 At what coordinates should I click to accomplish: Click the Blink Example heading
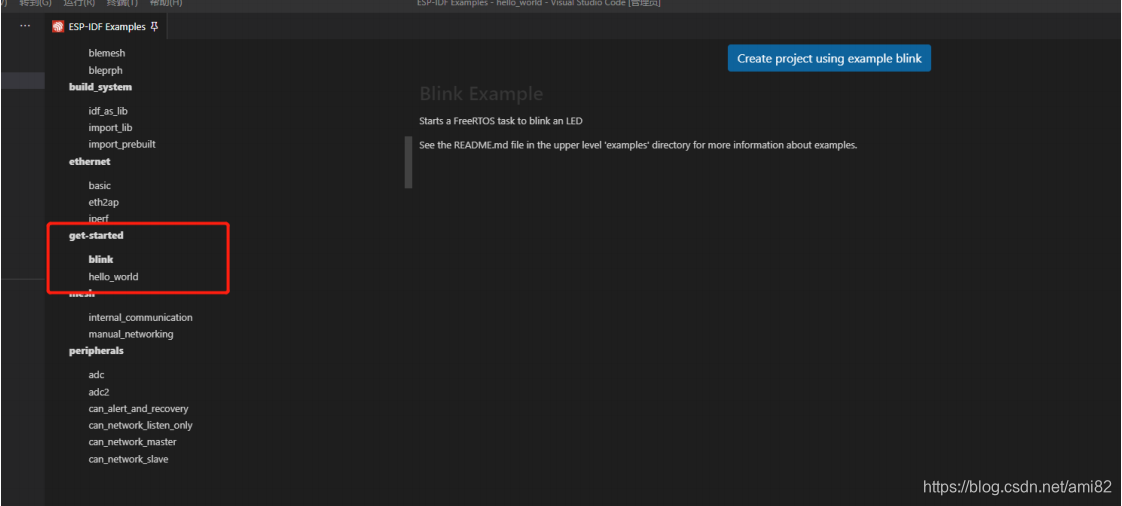481,94
